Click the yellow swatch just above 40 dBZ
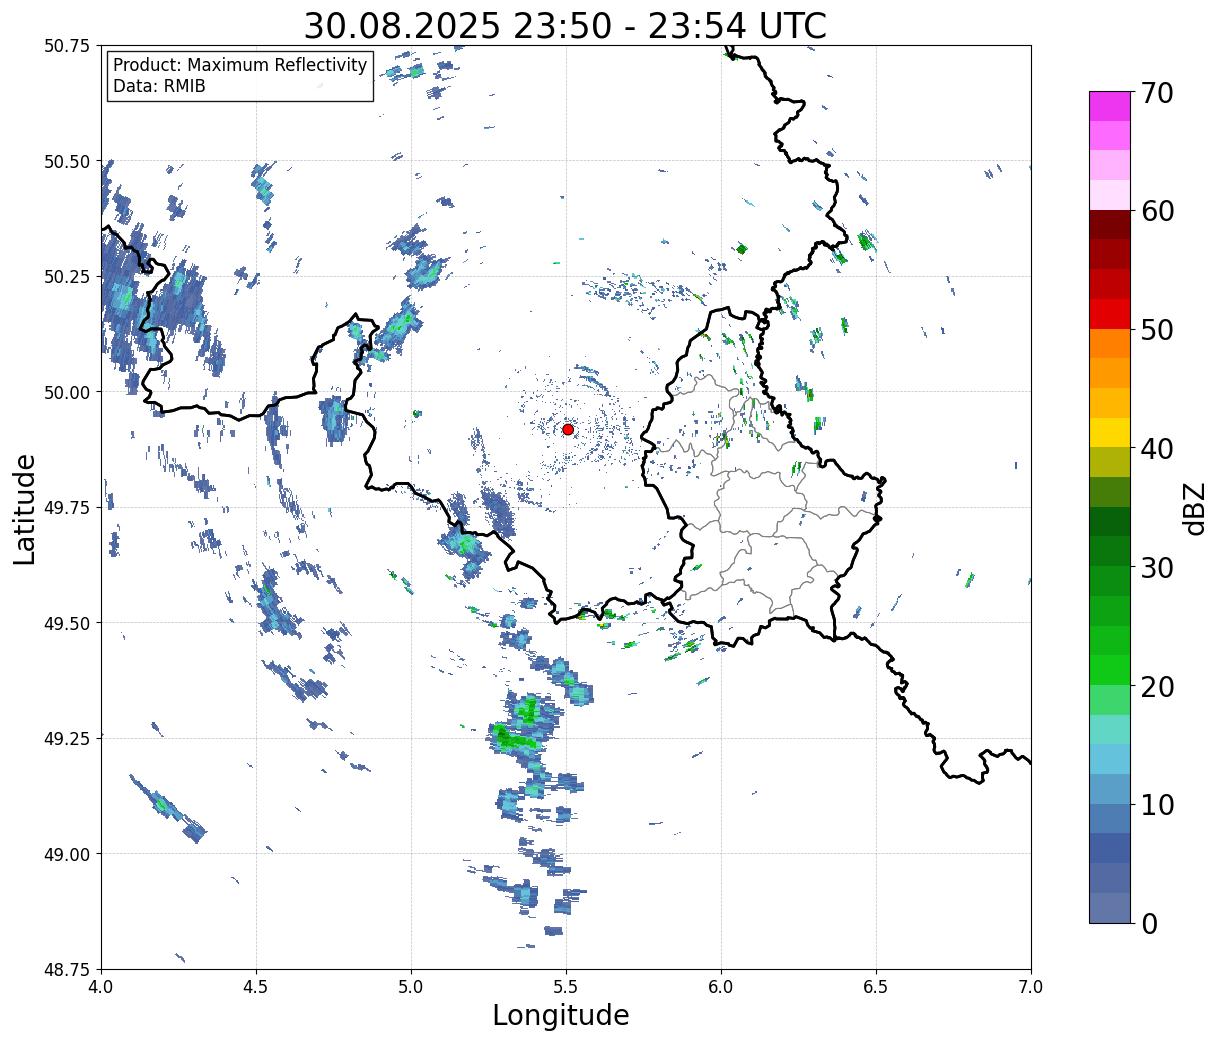The height and width of the screenshot is (1040, 1219). point(1110,433)
